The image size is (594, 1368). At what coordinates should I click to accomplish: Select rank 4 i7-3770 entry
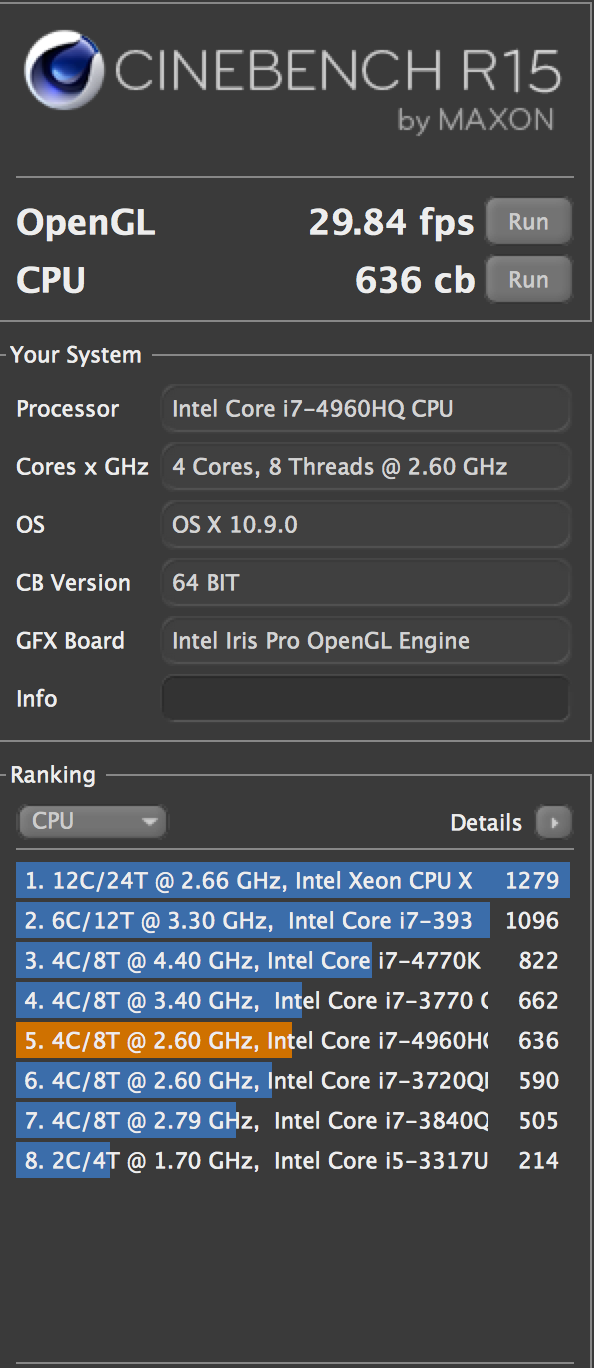point(293,1001)
